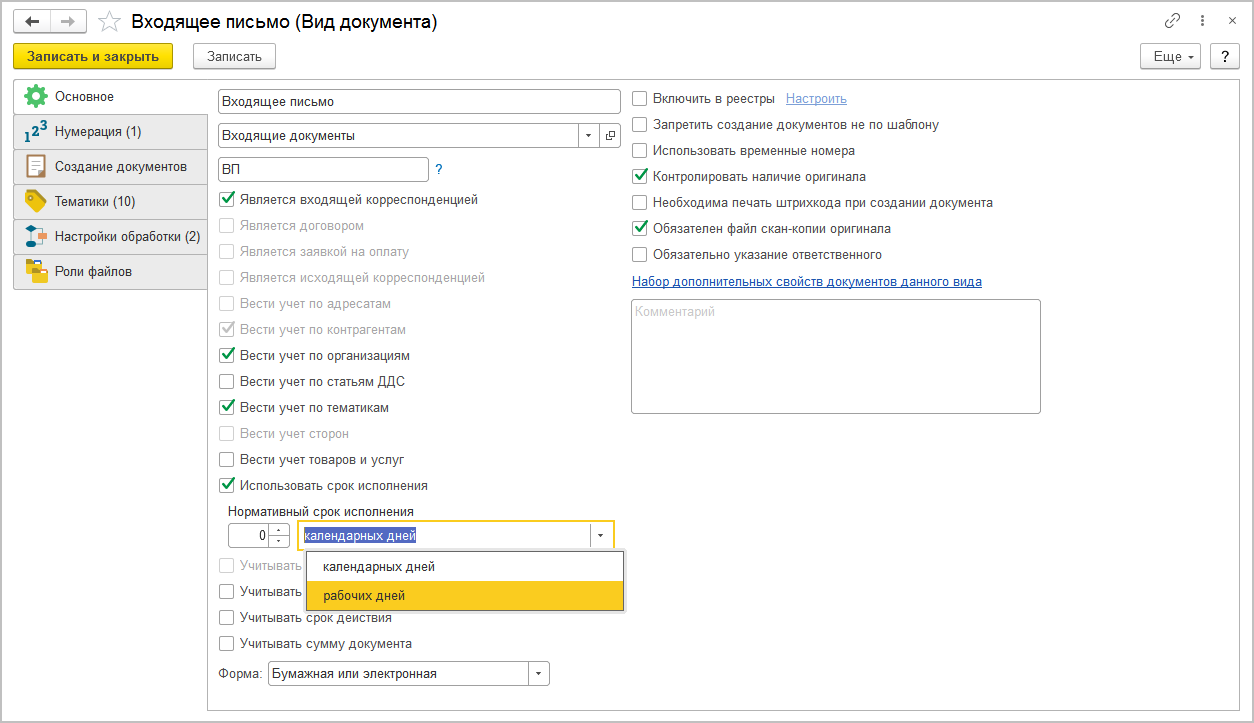Click the forward navigation arrow
The width and height of the screenshot is (1254, 723).
pyautogui.click(x=67, y=21)
